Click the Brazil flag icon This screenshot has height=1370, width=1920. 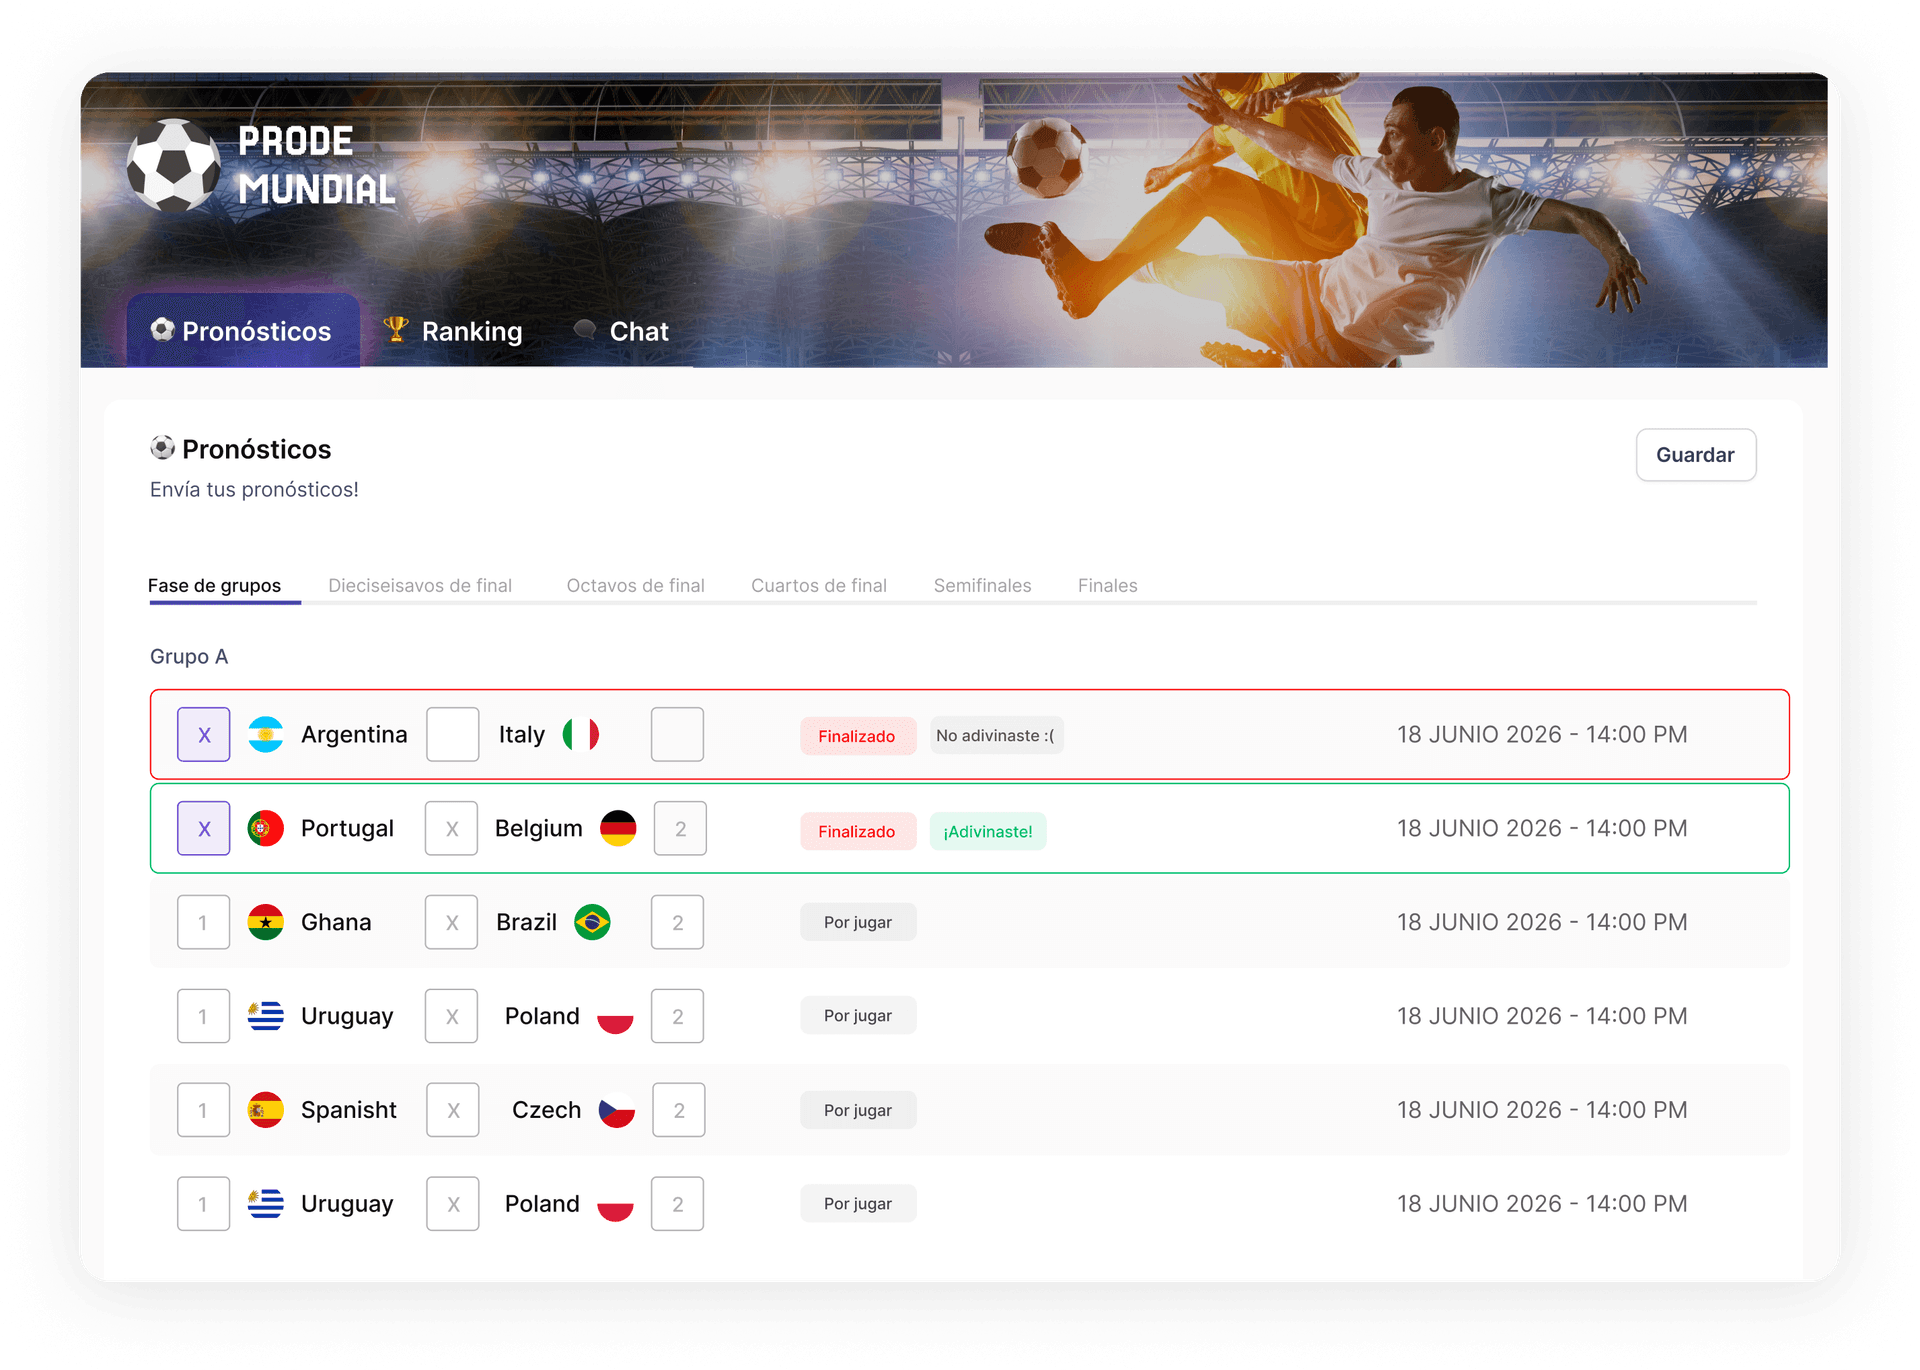pyautogui.click(x=593, y=921)
